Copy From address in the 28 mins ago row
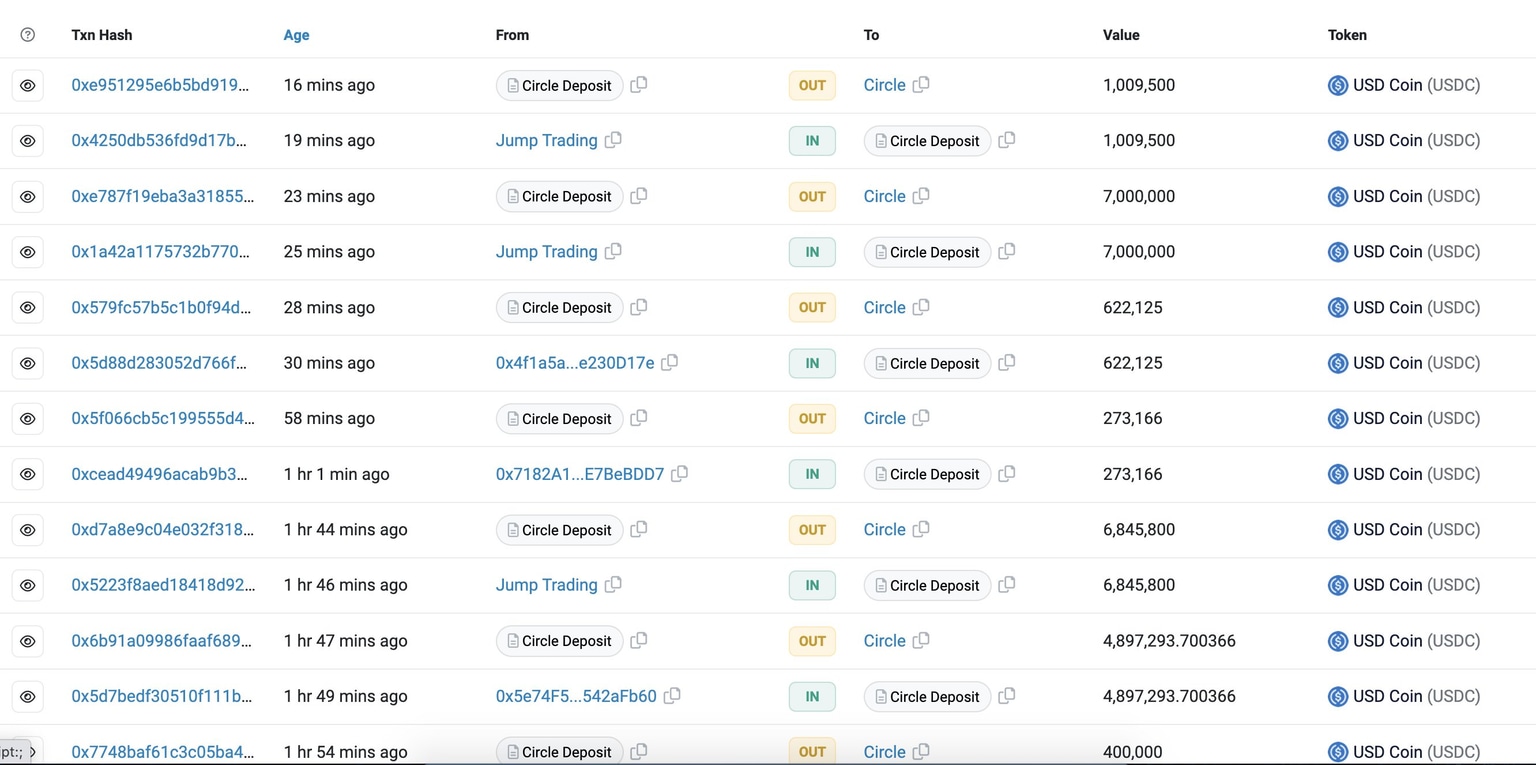 click(x=639, y=307)
